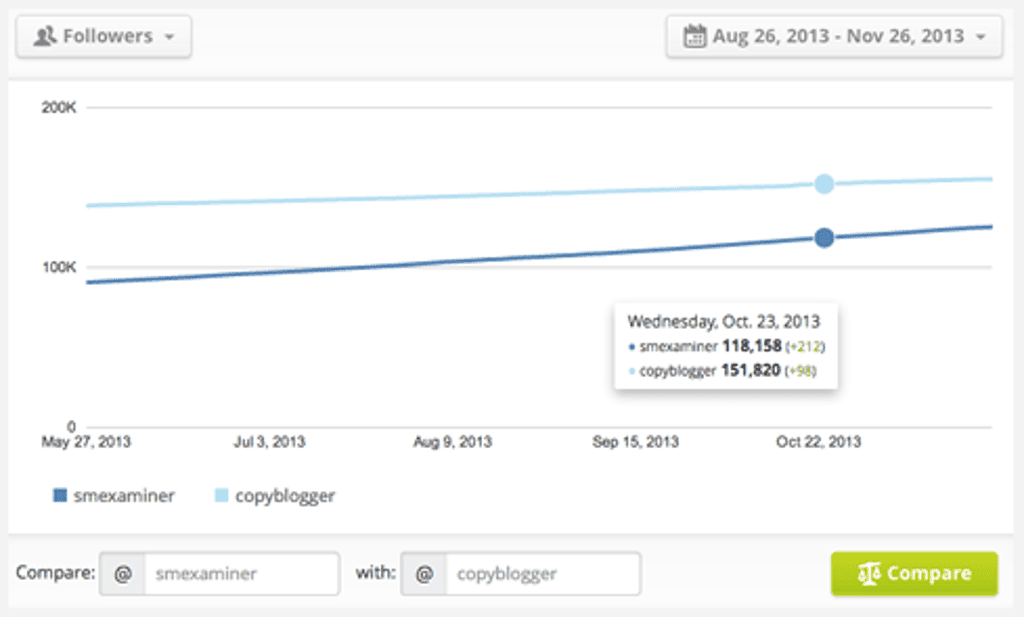
Task: Click the (+98) change value in tooltip
Action: [x=801, y=371]
